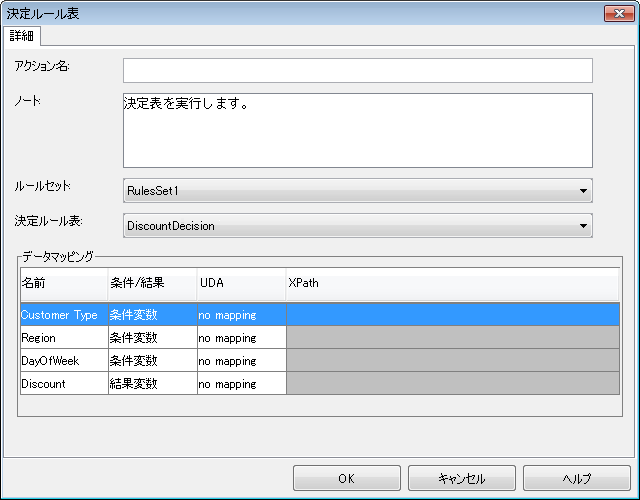640x500 pixels.
Task: Click the XPath column header
Action: coord(453,283)
